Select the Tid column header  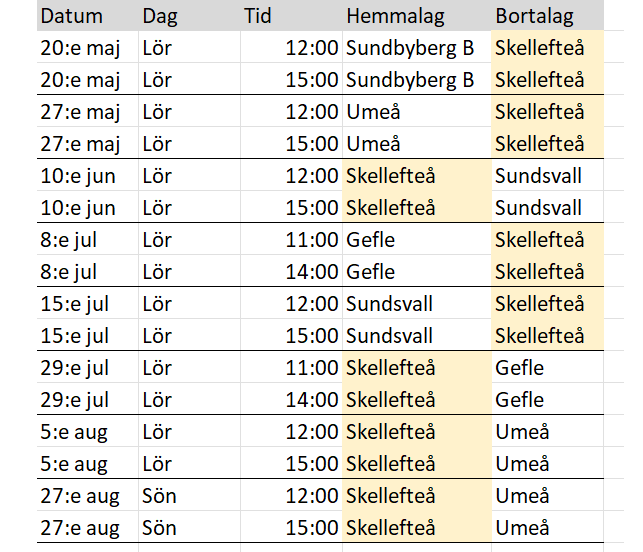[258, 16]
